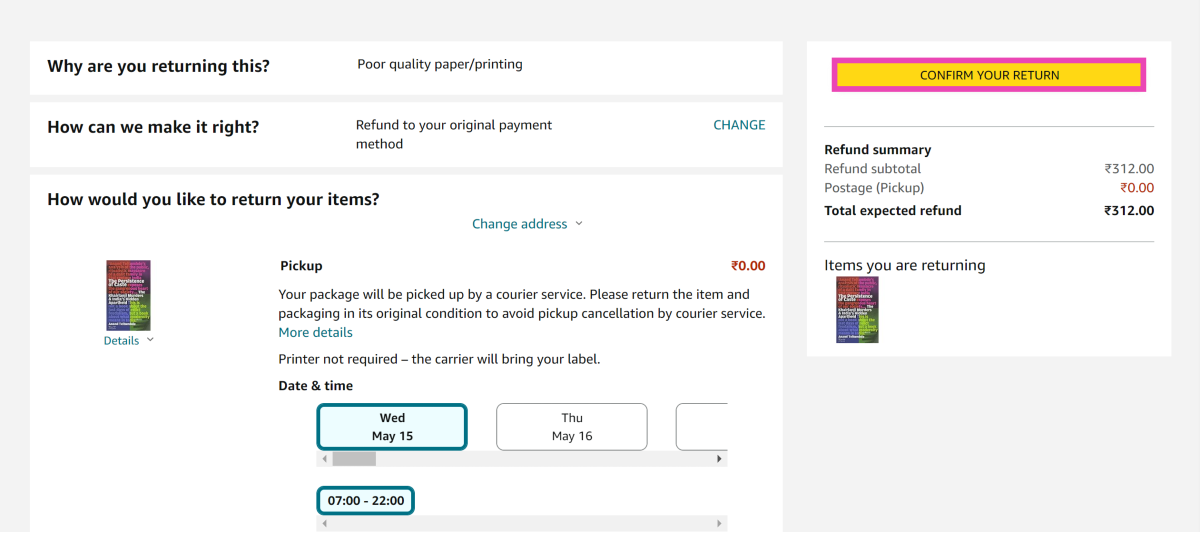This screenshot has height=537, width=1200.
Task: Choose Thu May 16 pickup date
Action: (571, 427)
